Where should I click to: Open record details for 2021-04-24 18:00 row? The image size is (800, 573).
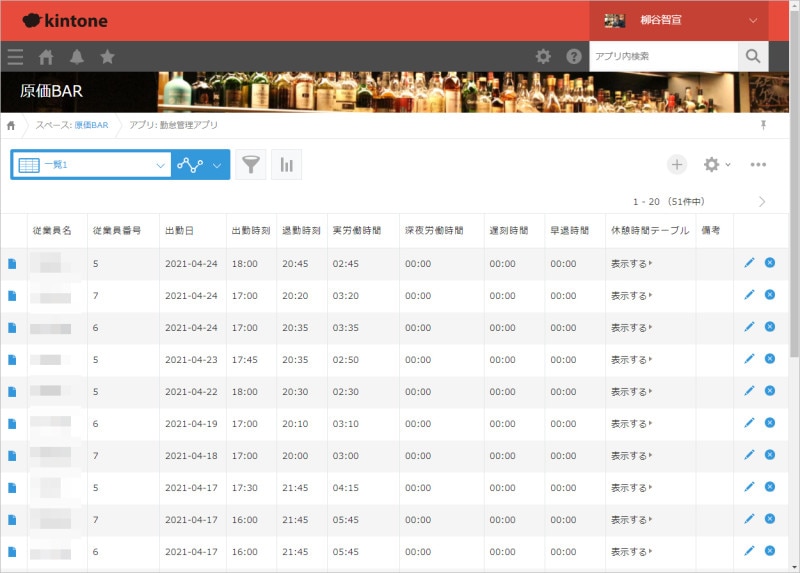pos(12,264)
